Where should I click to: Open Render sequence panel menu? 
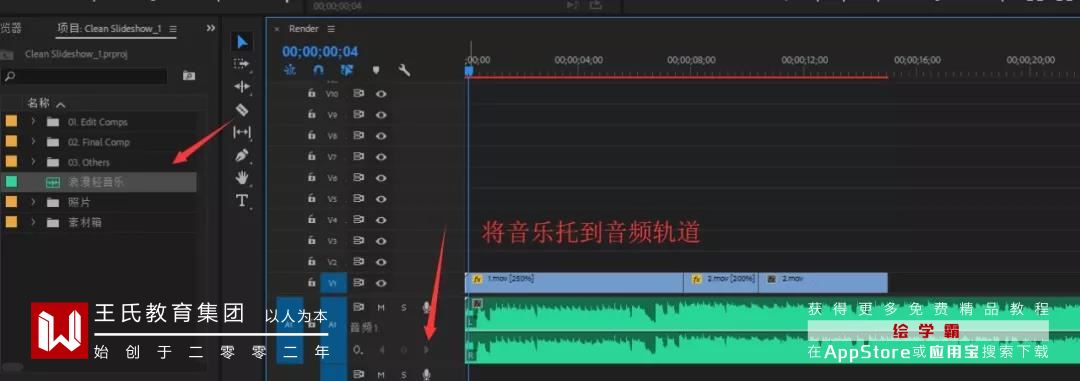(x=331, y=29)
